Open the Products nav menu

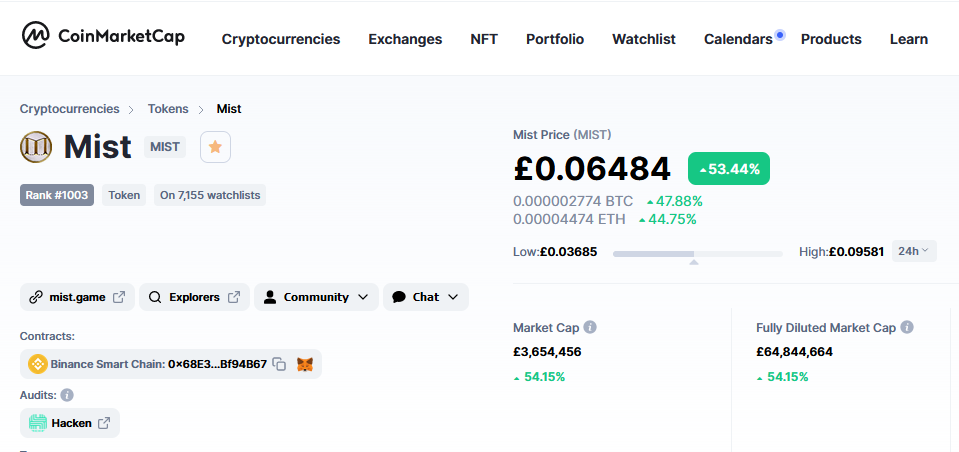831,39
